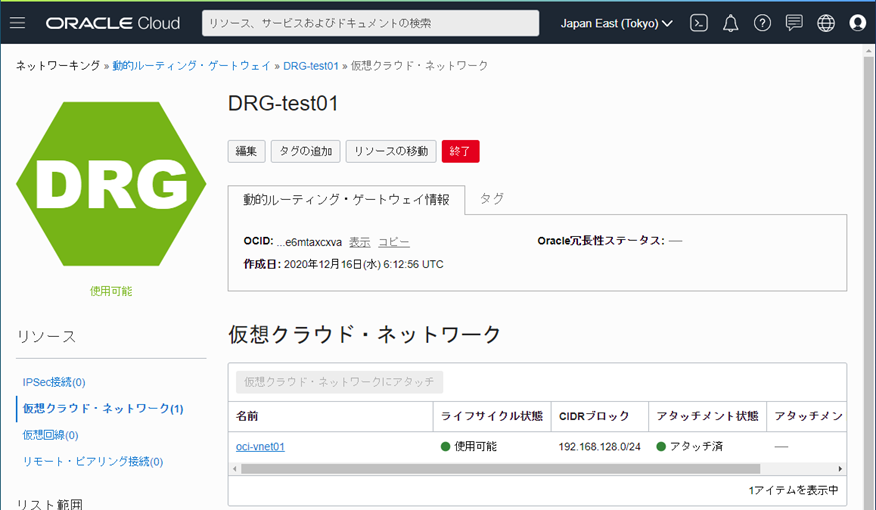Screen dimensions: 876x510
Task: Click the DRG-test01 page title
Action: point(283,104)
